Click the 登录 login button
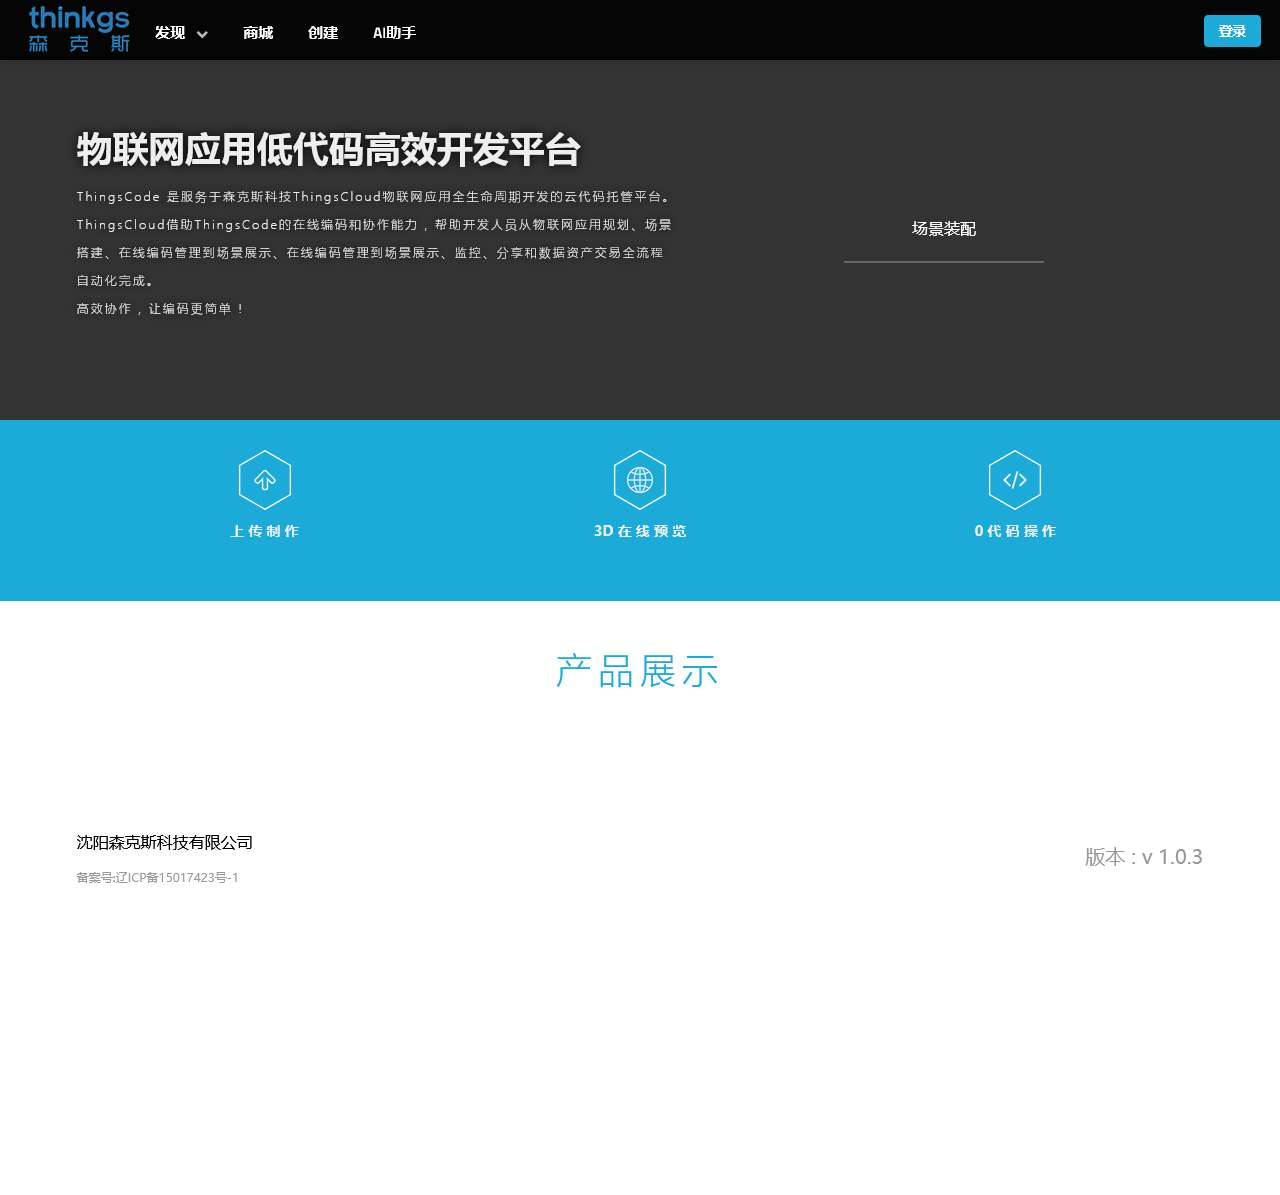 [x=1232, y=31]
